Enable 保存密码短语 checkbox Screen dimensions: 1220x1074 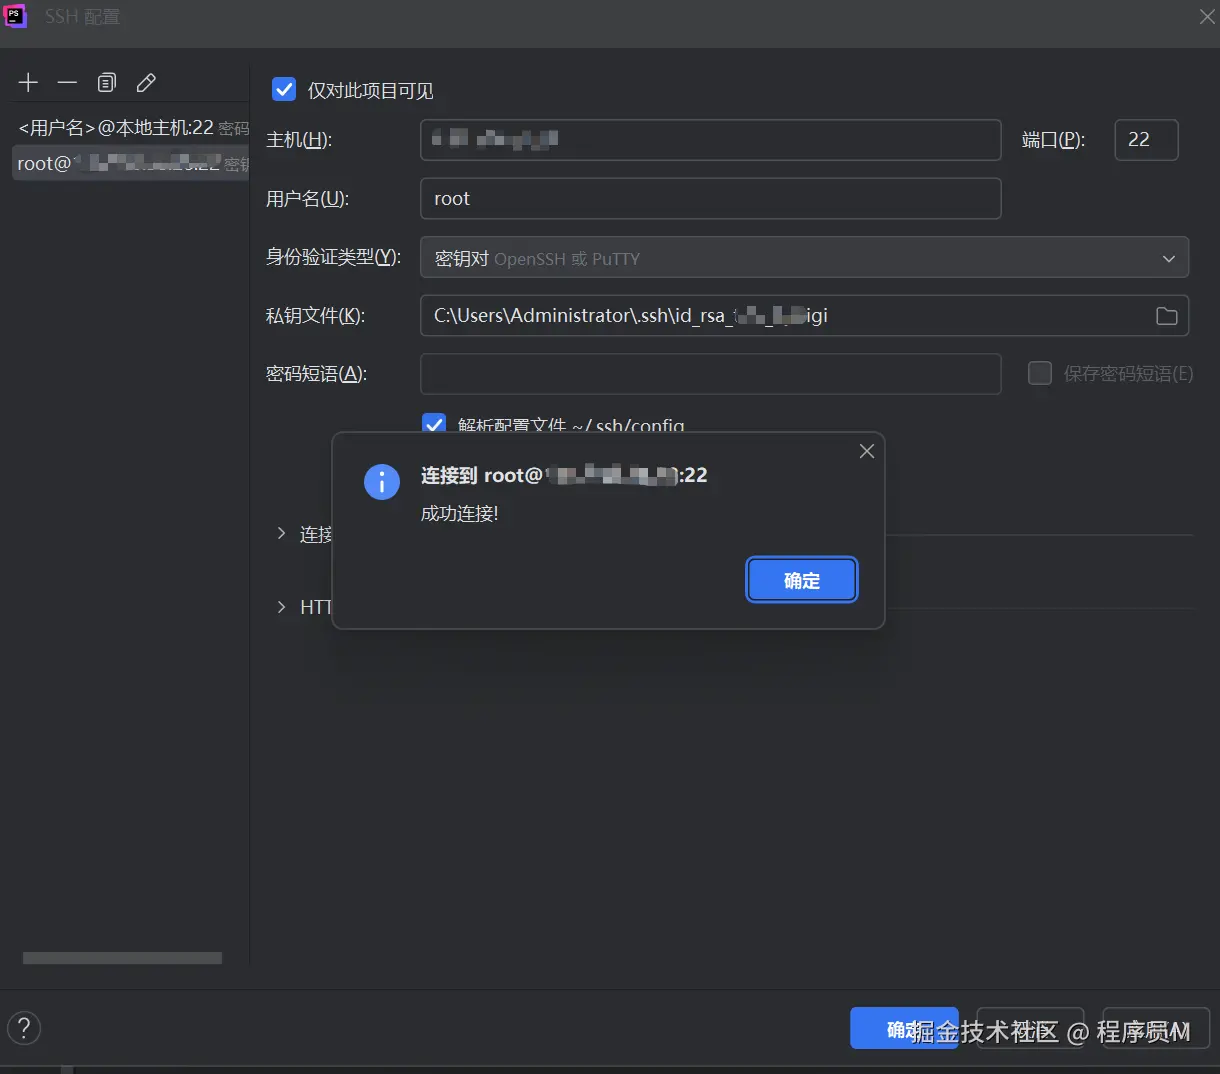point(1040,373)
